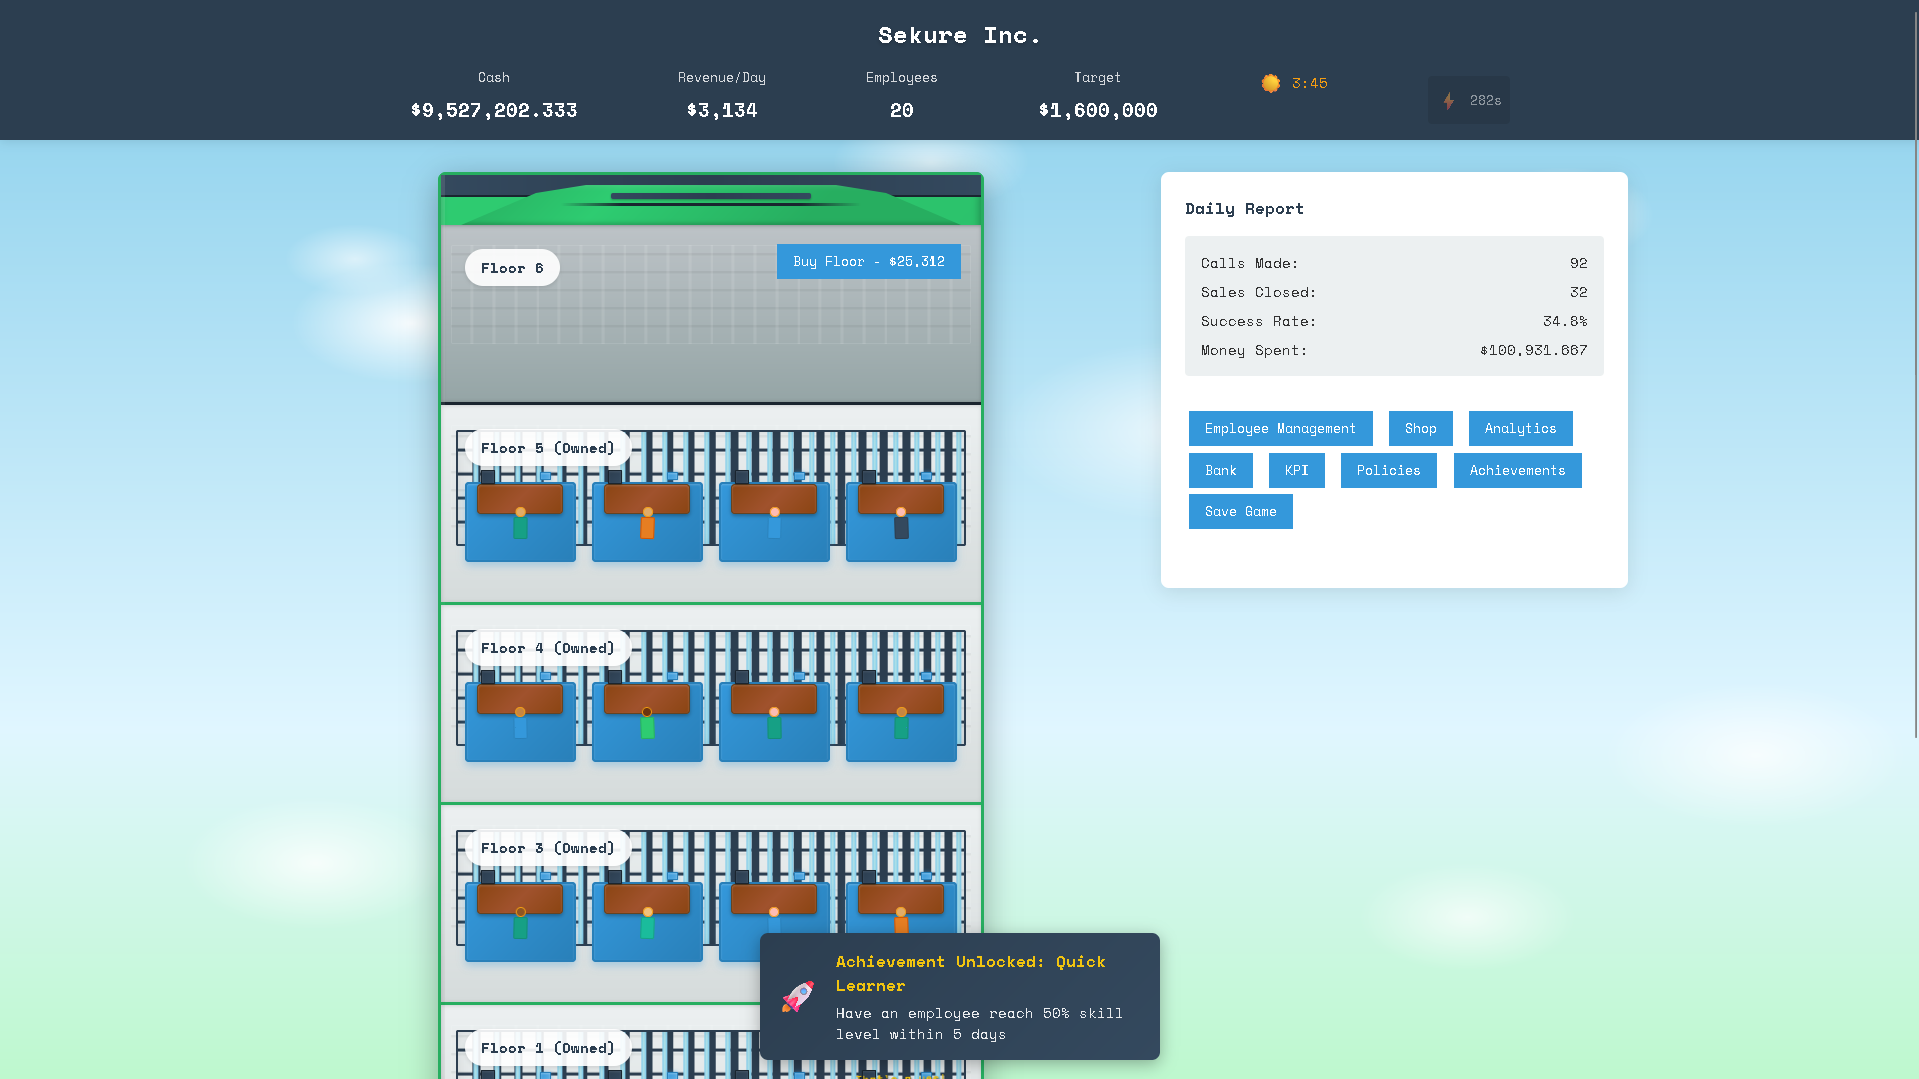Screen dimensions: 1919x1079
Task: Click the building rooftop
Action: point(711,200)
